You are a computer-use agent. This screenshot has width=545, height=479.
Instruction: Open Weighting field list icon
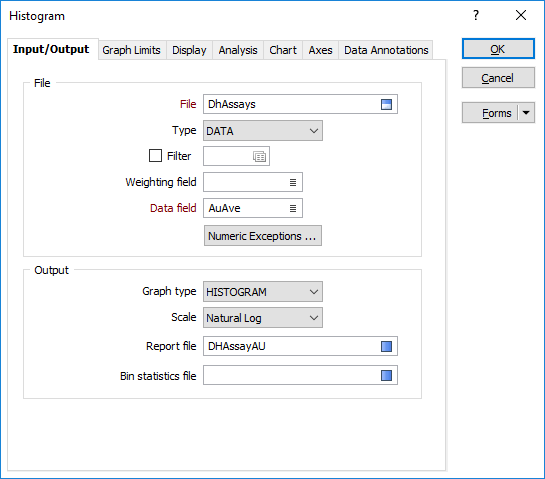pyautogui.click(x=293, y=182)
